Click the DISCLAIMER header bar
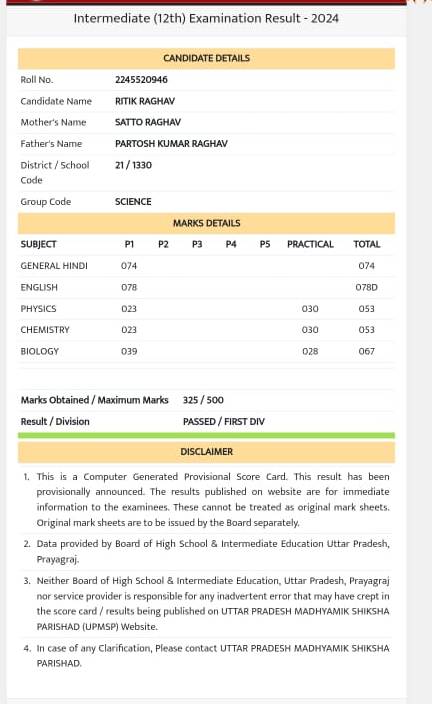This screenshot has height=704, width=432. pos(206,452)
